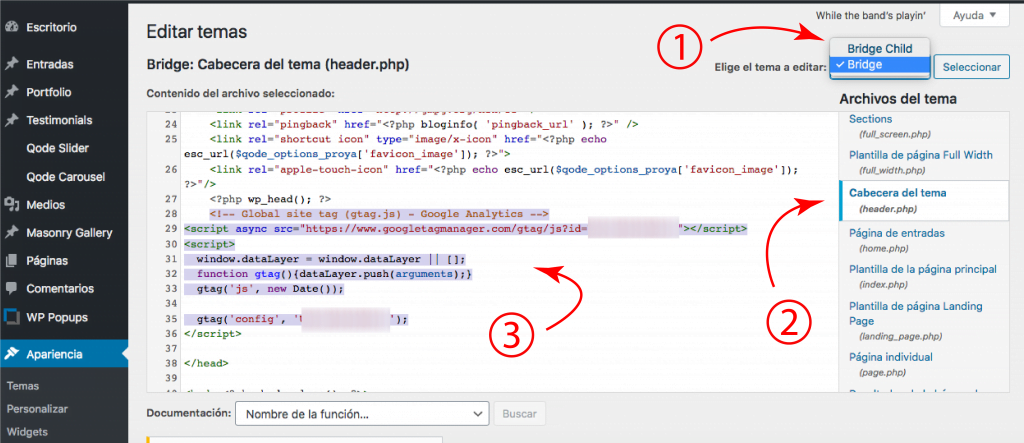Image resolution: width=1024 pixels, height=443 pixels.
Task: Click the function gtag() code line
Action: [334, 273]
